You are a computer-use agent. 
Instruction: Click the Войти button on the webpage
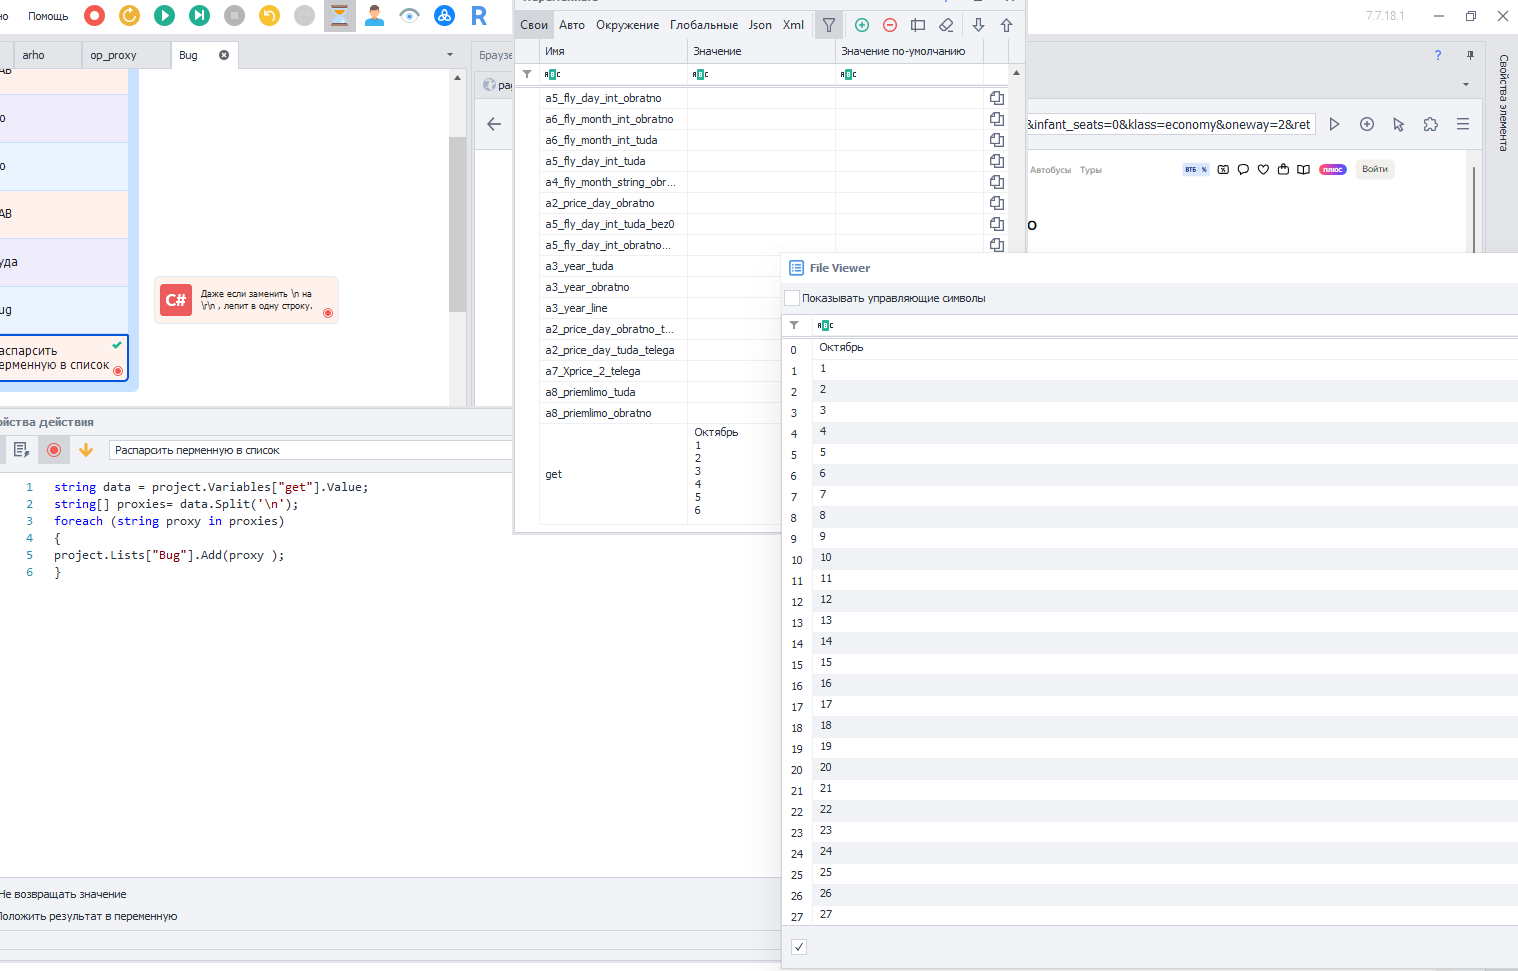pos(1375,169)
